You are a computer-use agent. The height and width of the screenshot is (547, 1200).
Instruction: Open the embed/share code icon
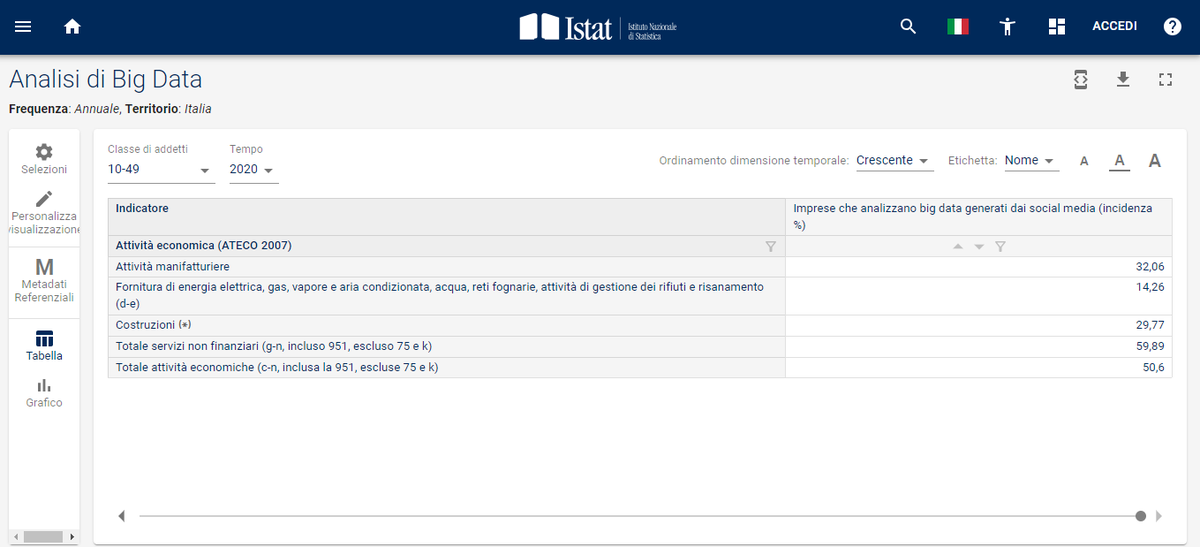click(1080, 80)
